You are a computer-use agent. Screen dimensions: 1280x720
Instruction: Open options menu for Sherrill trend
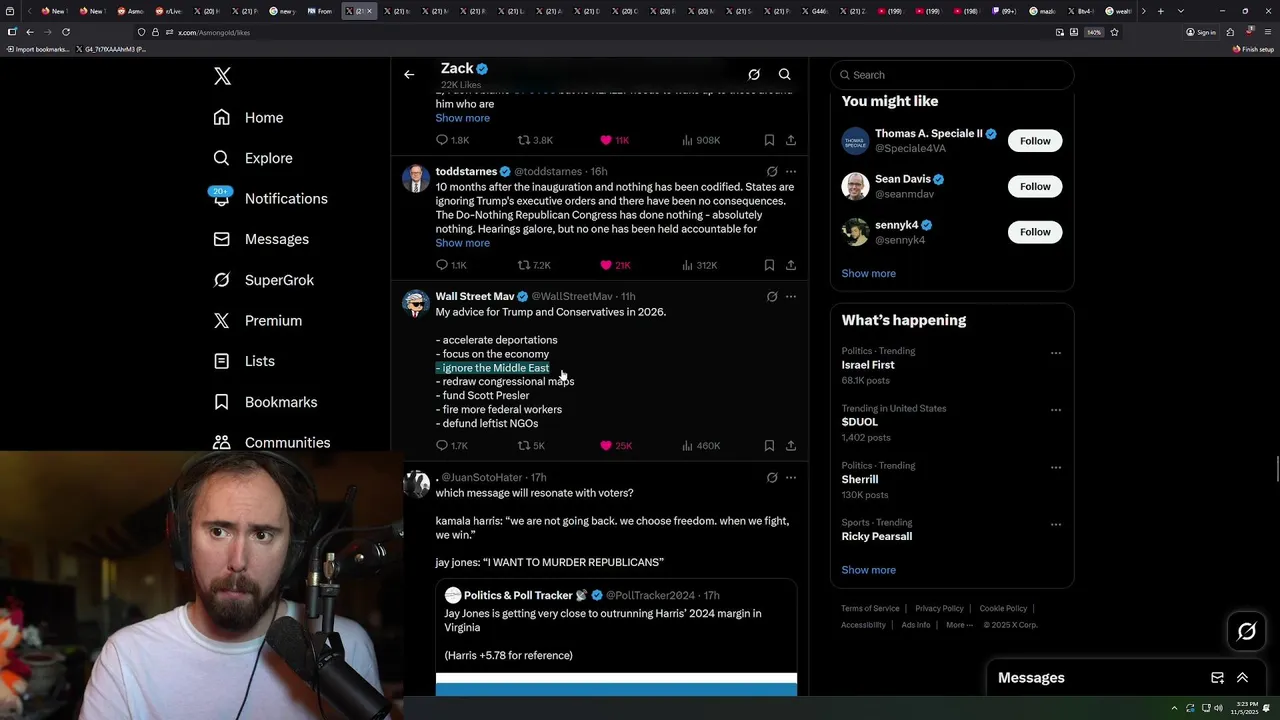[x=1056, y=467]
